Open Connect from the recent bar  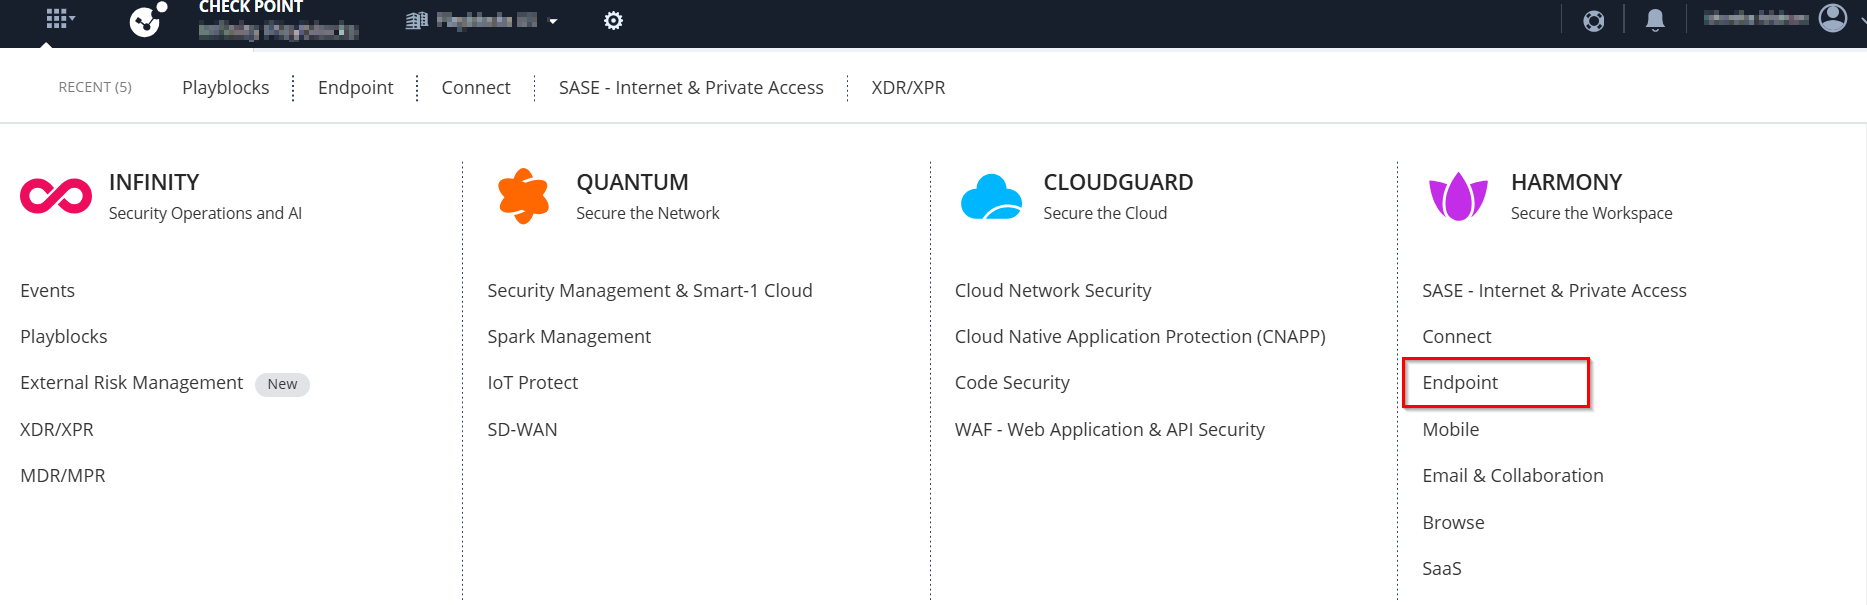pyautogui.click(x=476, y=87)
